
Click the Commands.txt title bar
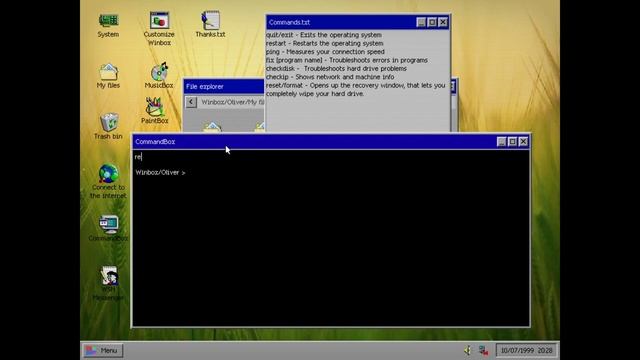coord(341,22)
